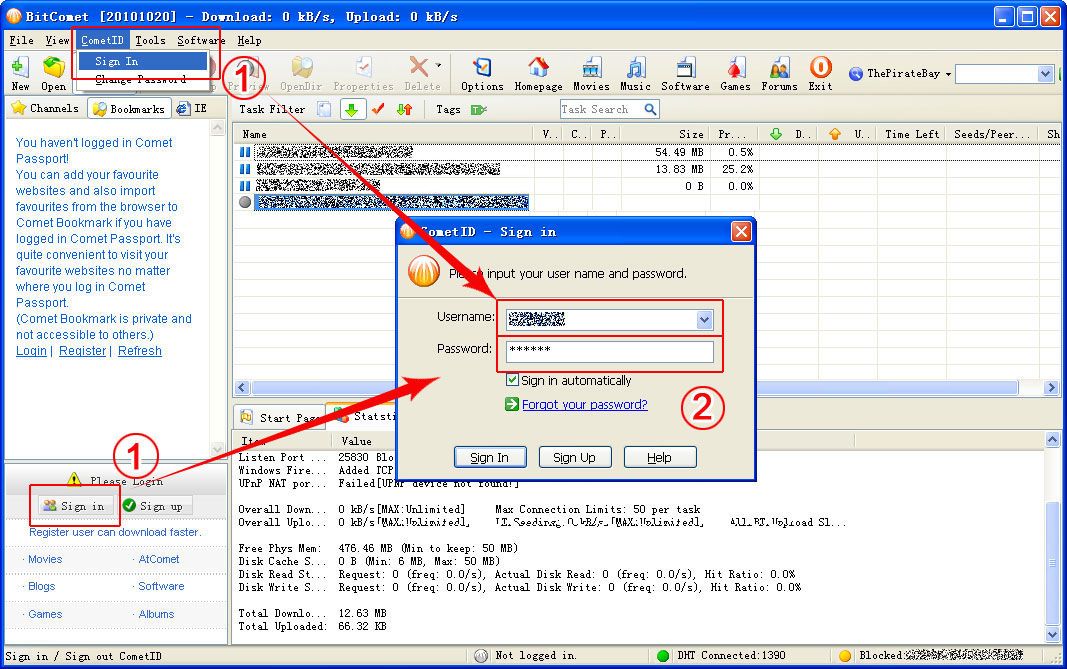This screenshot has width=1067, height=669.
Task: Click the Tags label icon
Action: pos(479,110)
